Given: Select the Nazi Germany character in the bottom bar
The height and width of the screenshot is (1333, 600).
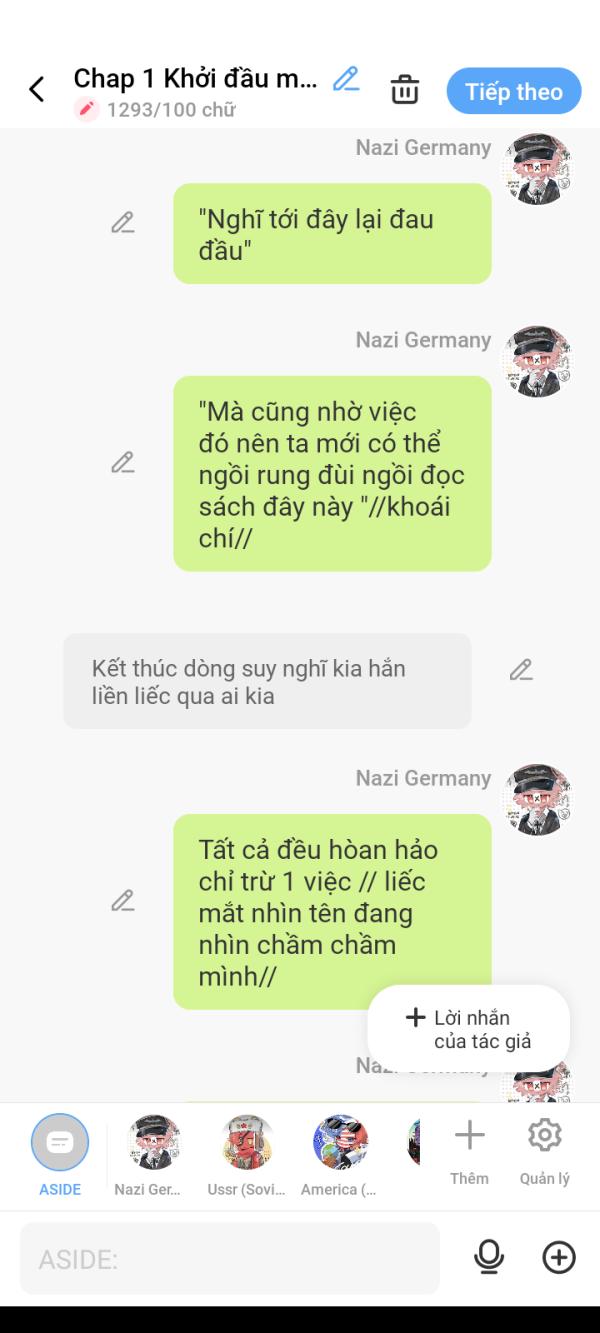Looking at the screenshot, I should coord(154,1155).
